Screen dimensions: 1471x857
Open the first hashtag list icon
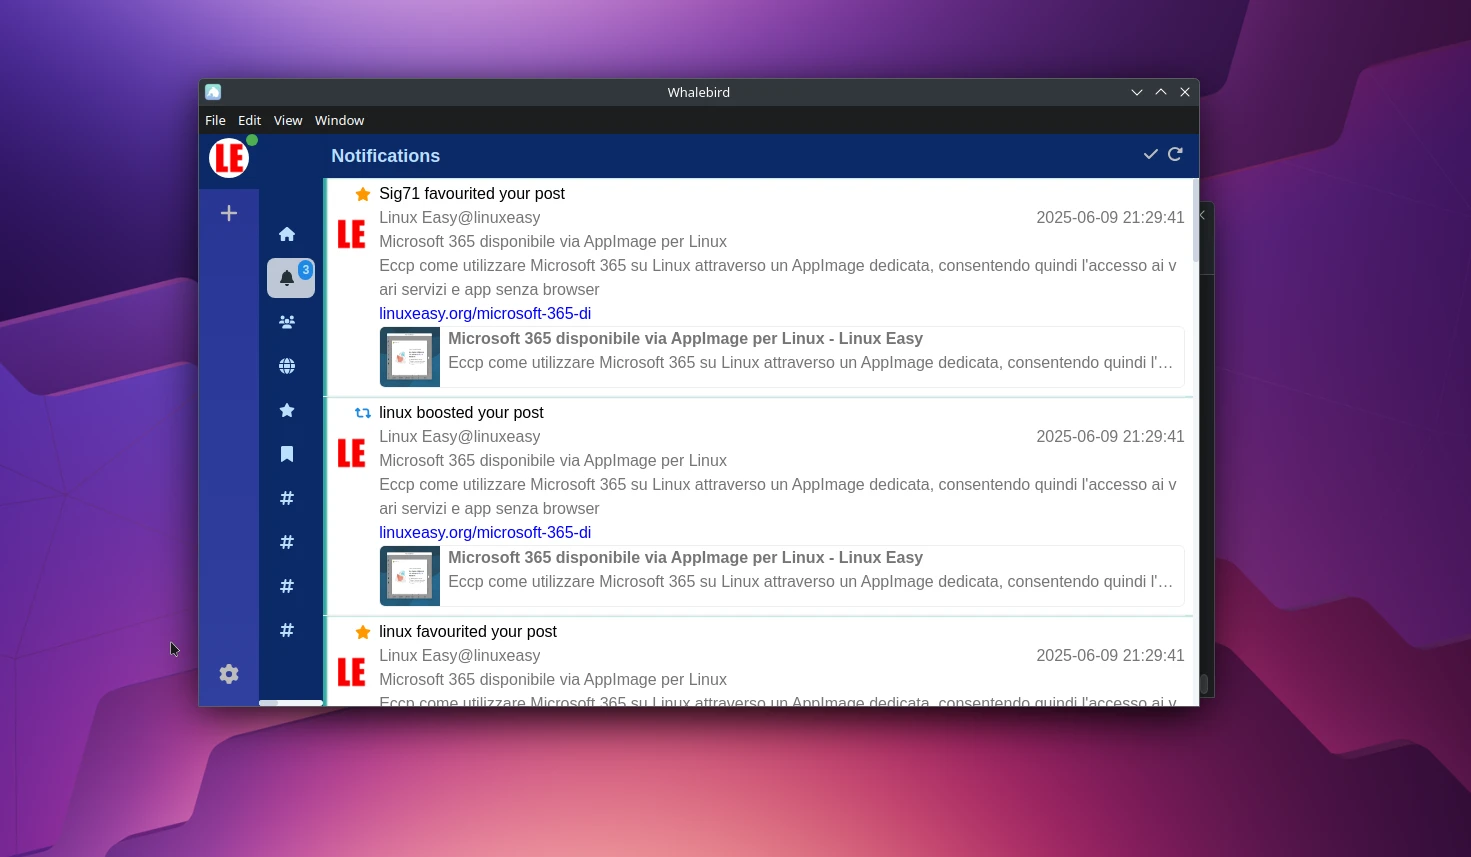pyautogui.click(x=287, y=498)
